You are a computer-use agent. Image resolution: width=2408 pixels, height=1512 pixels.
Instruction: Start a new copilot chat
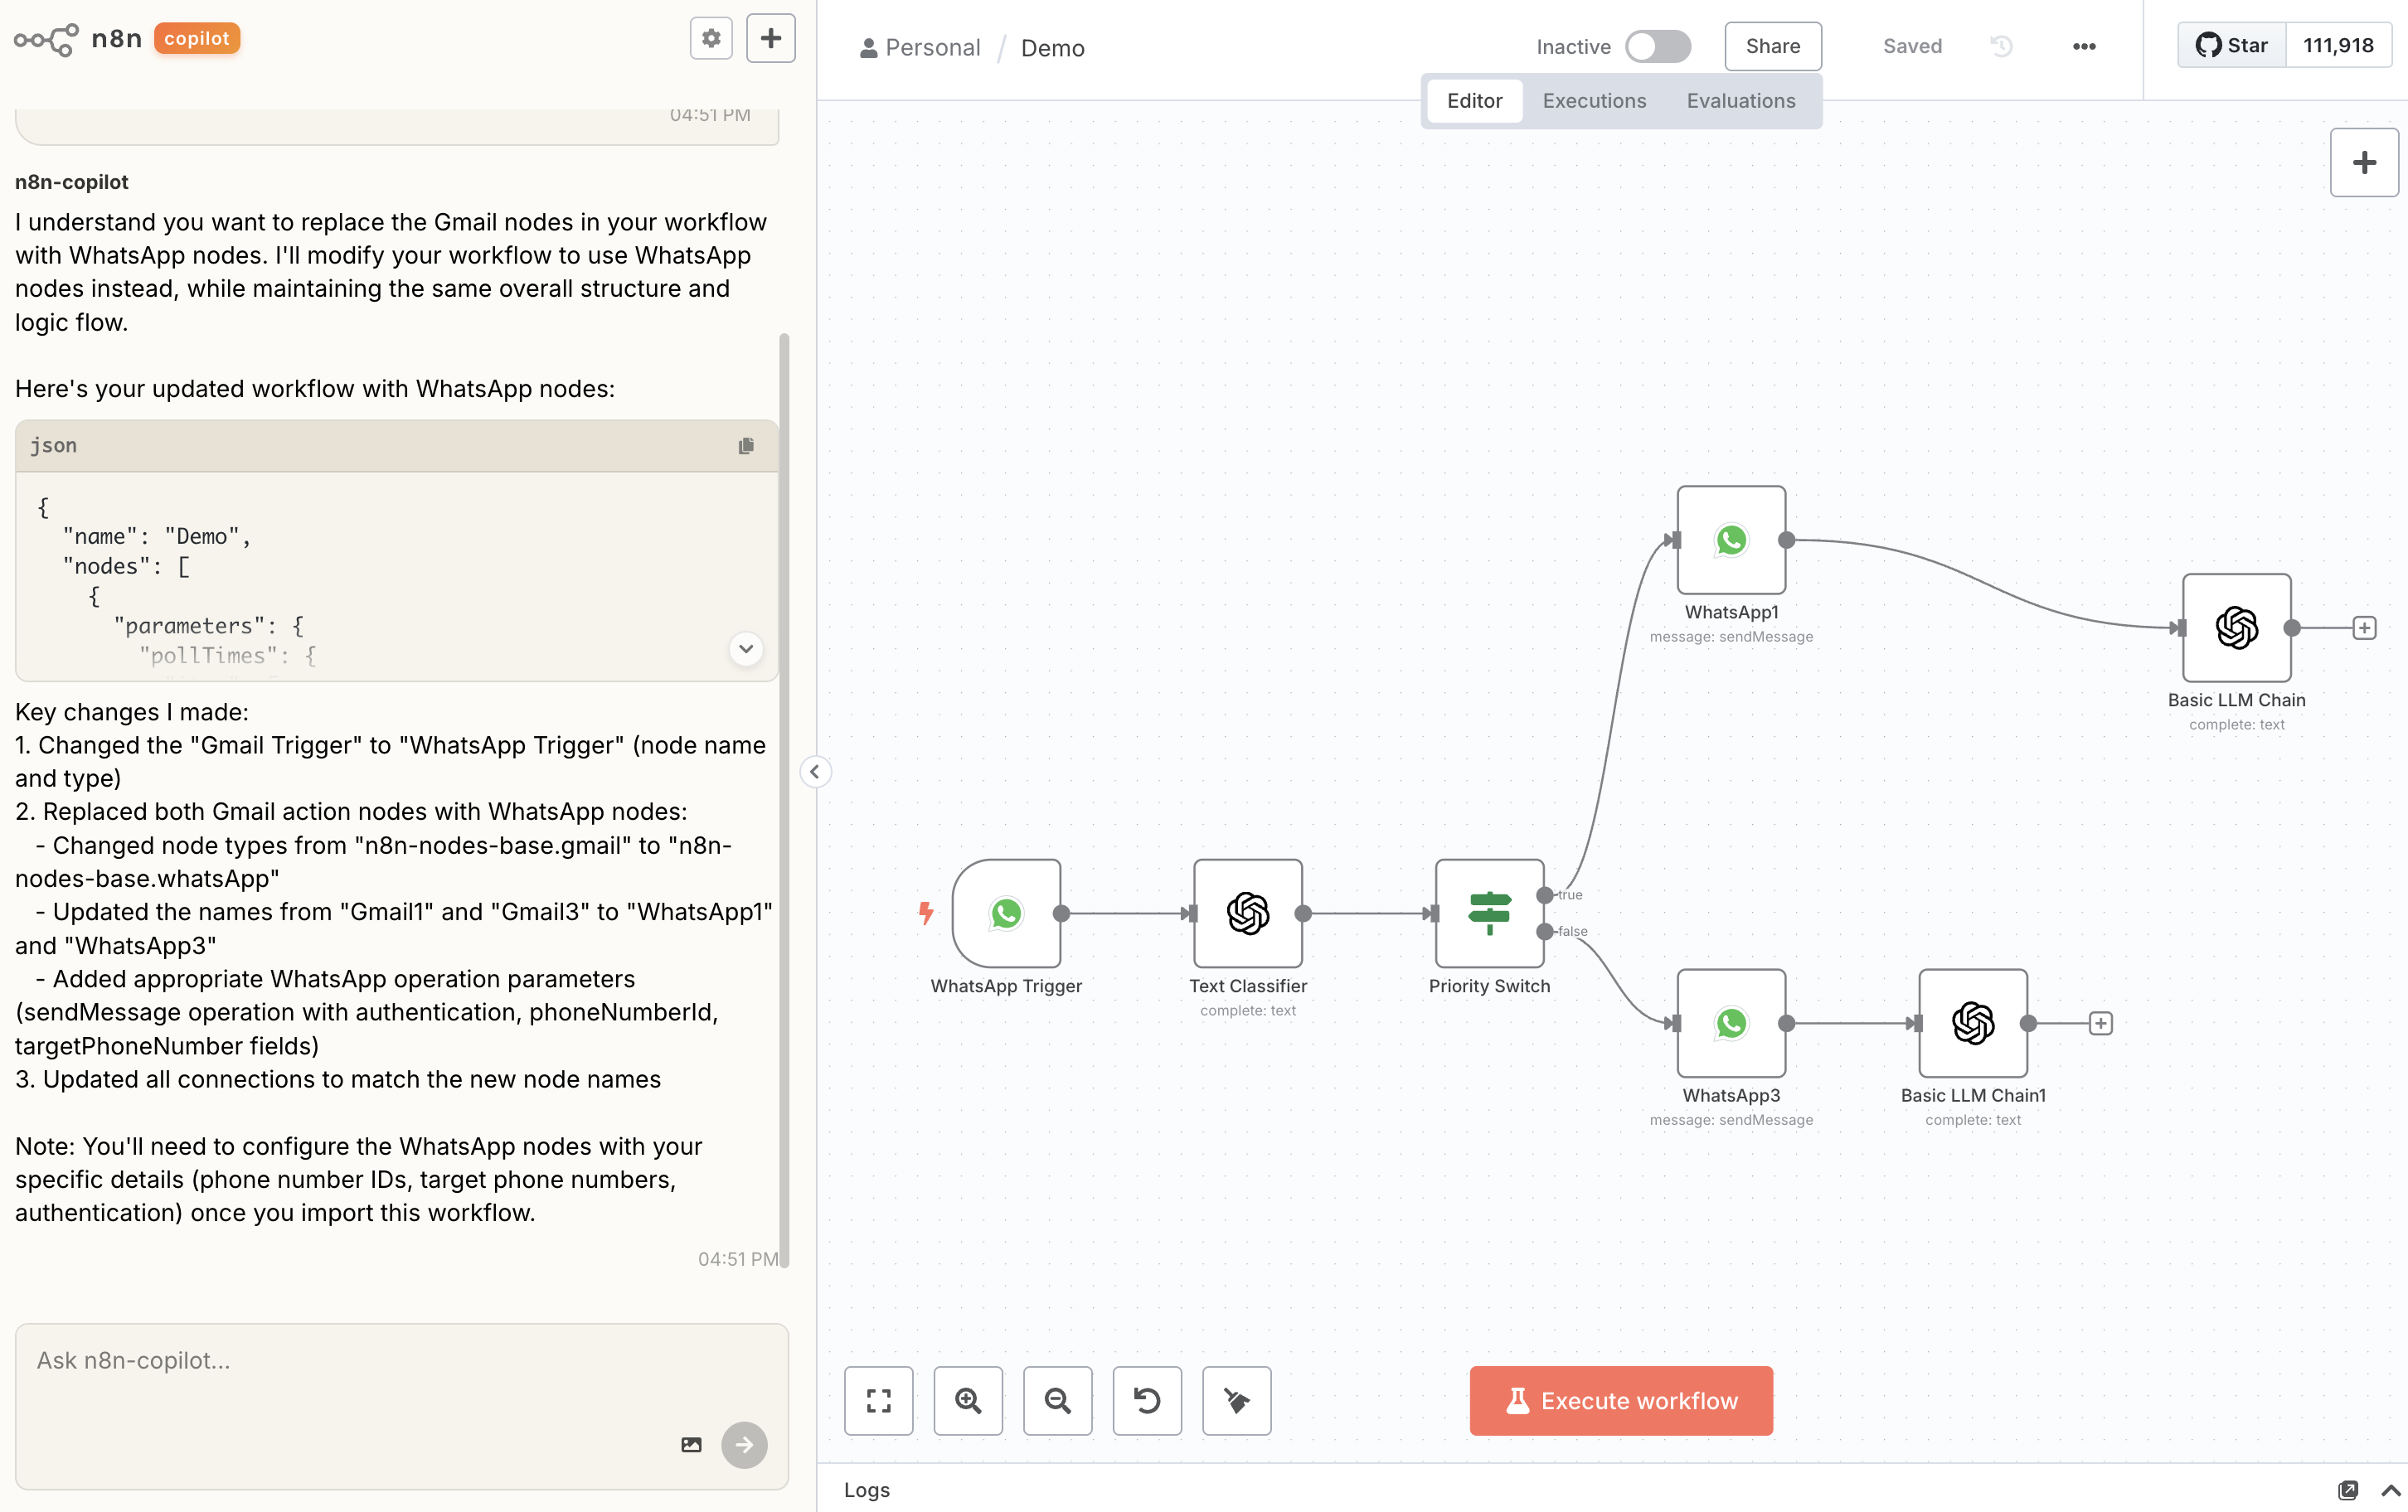771,38
